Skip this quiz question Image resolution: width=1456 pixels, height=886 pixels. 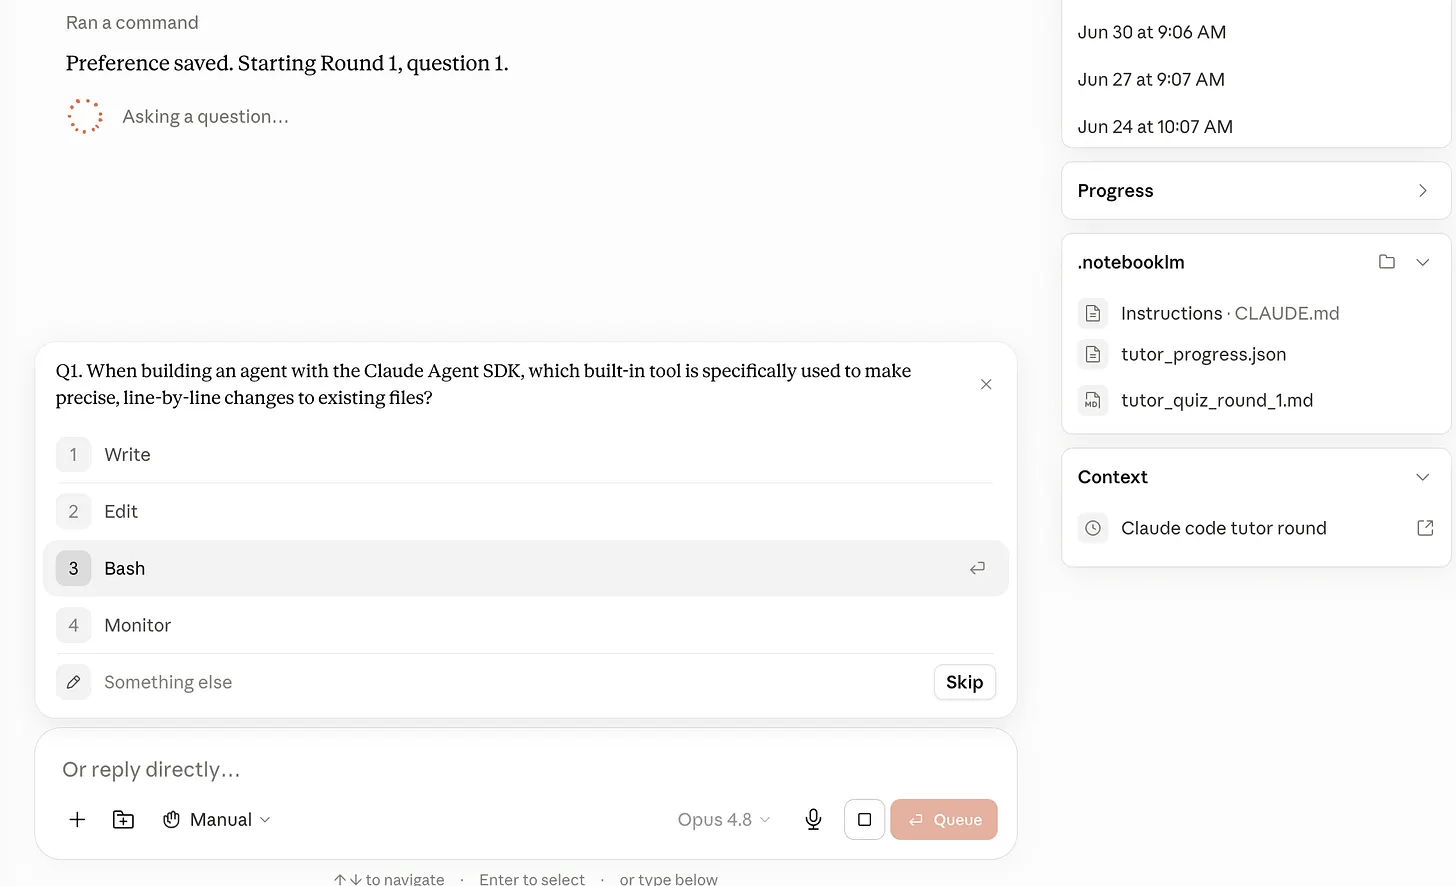coord(965,682)
